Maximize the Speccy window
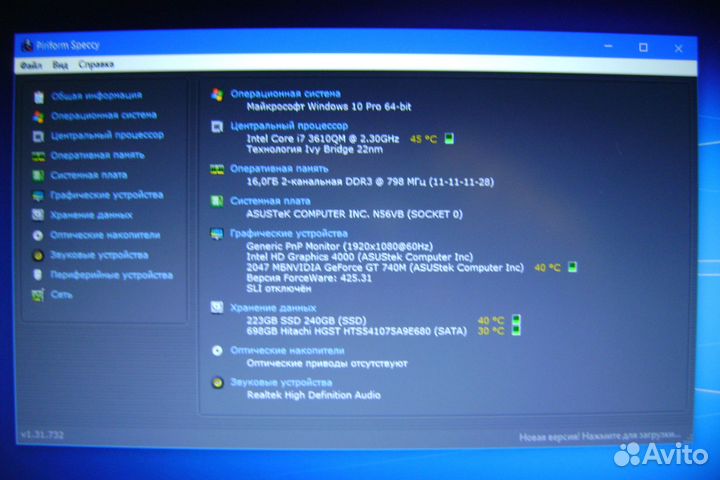Image resolution: width=720 pixels, height=480 pixels. pos(643,47)
